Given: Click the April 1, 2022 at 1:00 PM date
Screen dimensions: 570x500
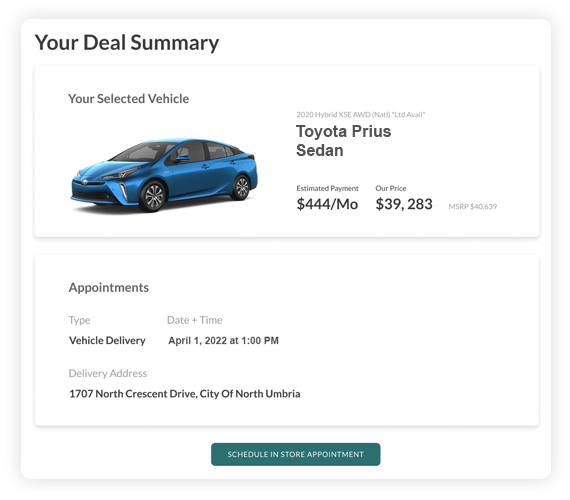Looking at the screenshot, I should (223, 341).
